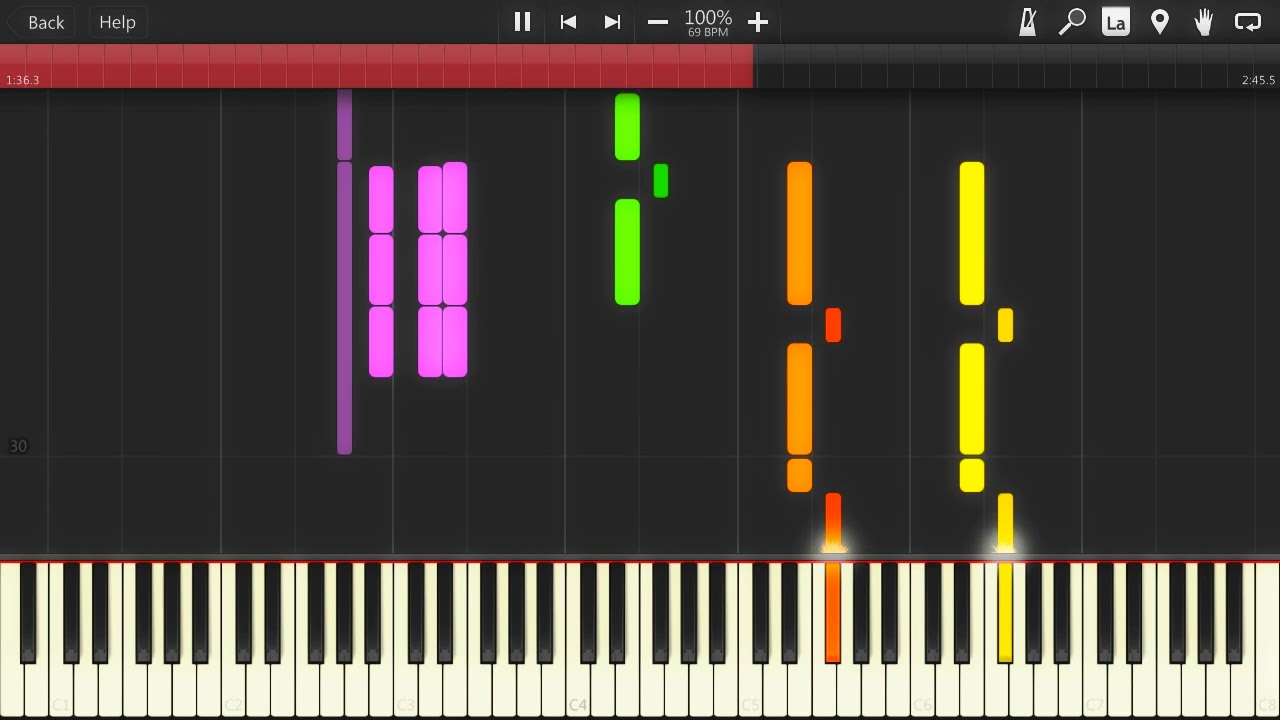Click the elapsed time 1:36.3
This screenshot has height=720, width=1280.
(22, 80)
